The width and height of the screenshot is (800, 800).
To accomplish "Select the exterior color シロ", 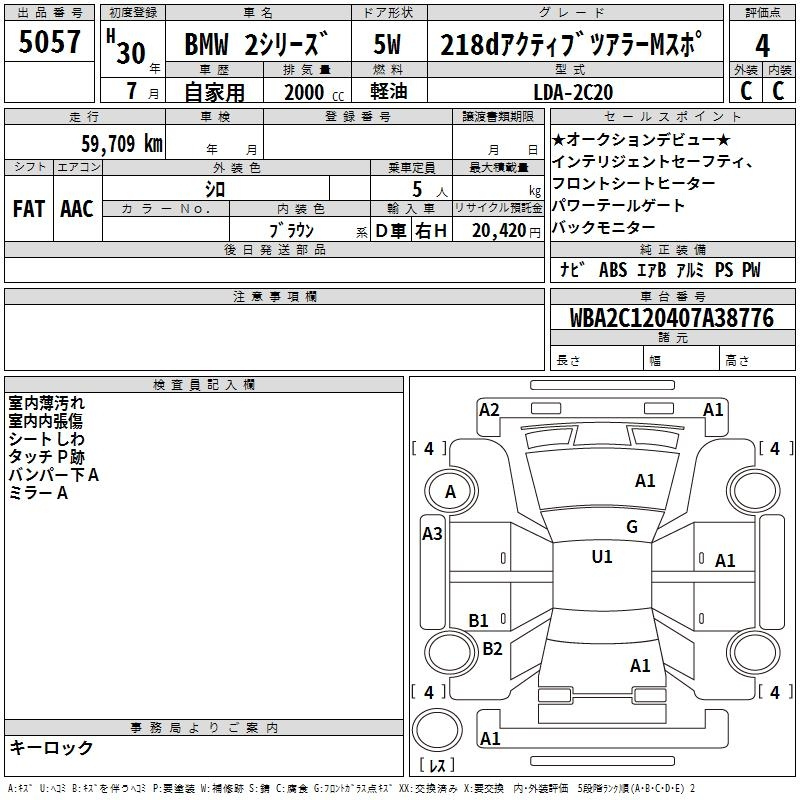I will point(215,189).
